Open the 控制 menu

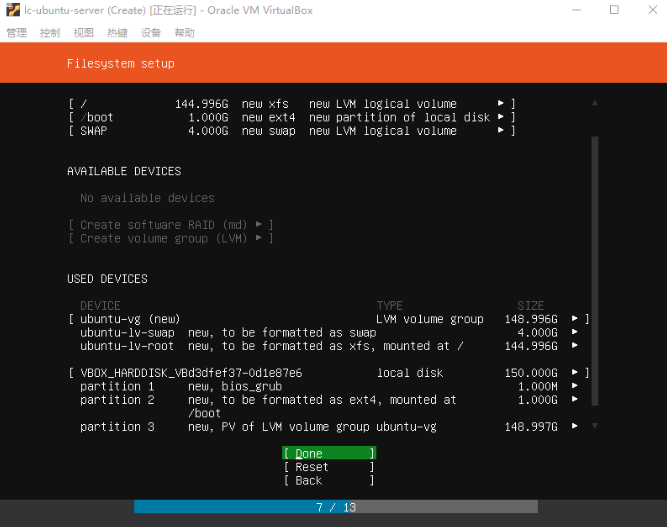point(50,33)
